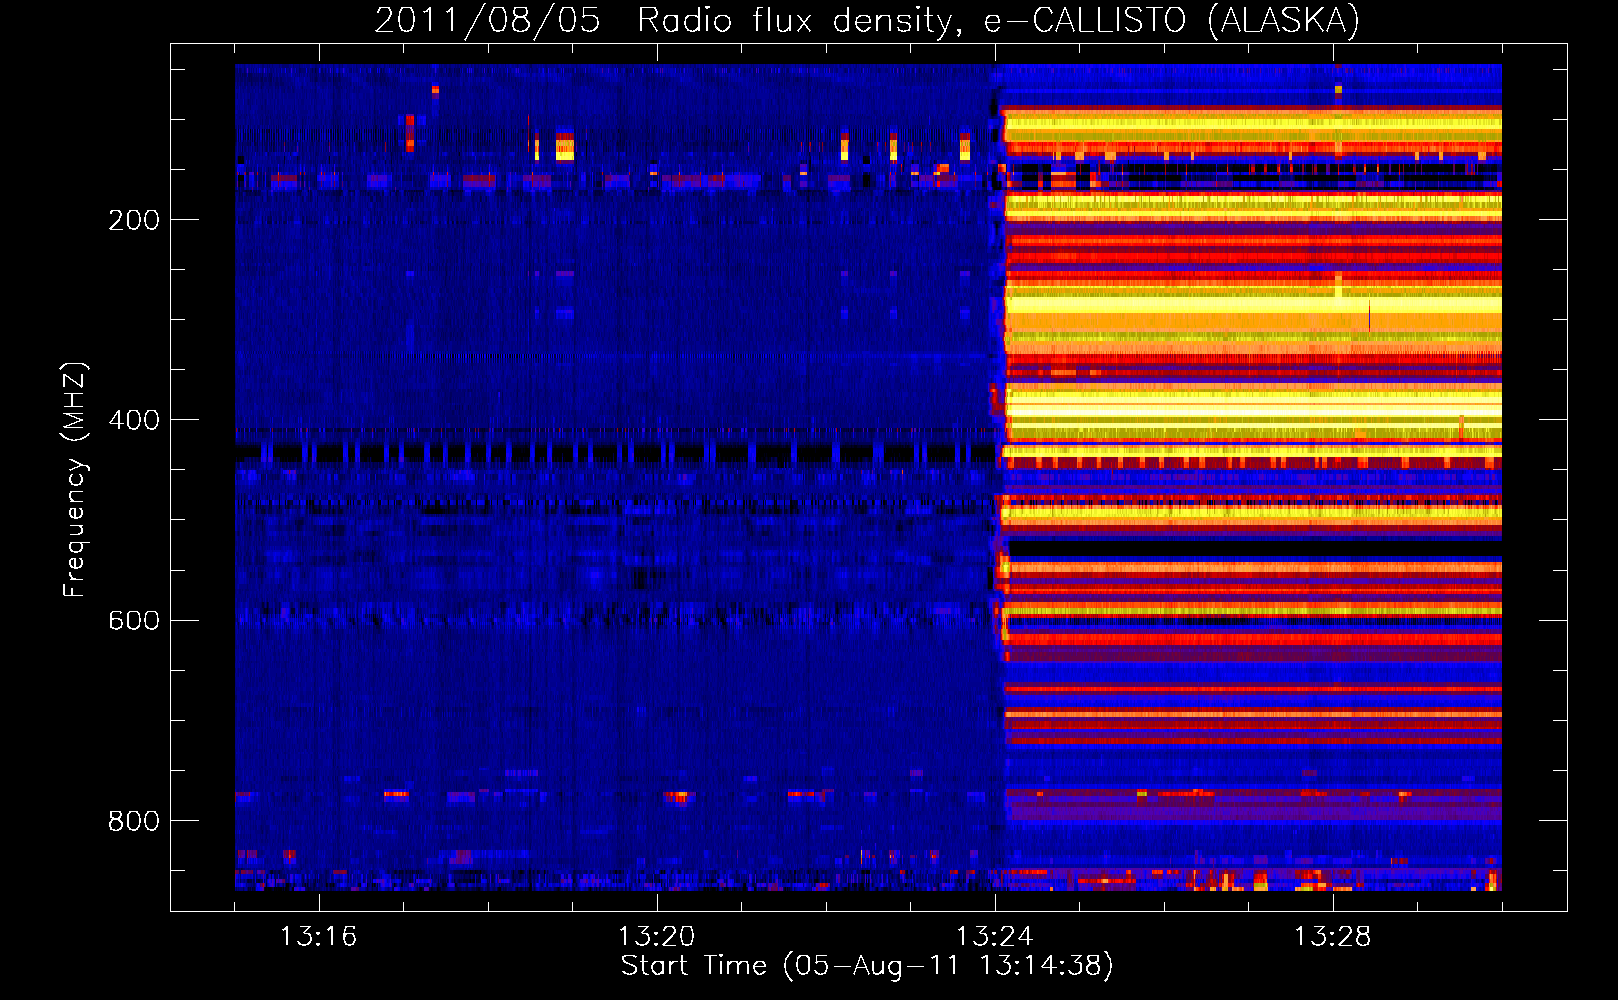The height and width of the screenshot is (1000, 1618).
Task: Select the 800 frequency axis label
Action: point(134,821)
